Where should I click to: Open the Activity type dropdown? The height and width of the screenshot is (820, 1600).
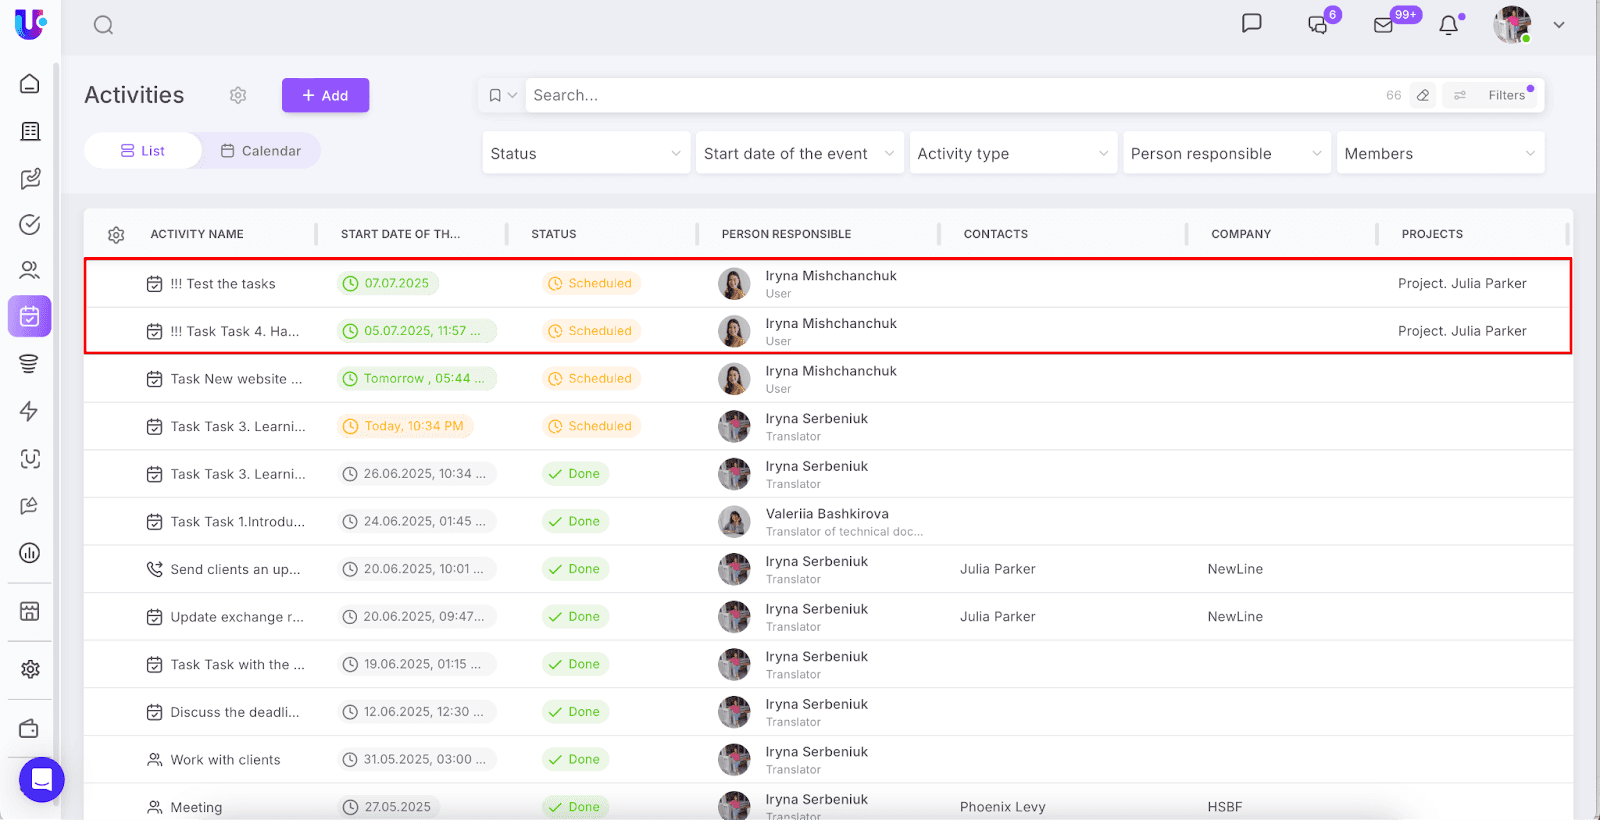pos(1013,154)
